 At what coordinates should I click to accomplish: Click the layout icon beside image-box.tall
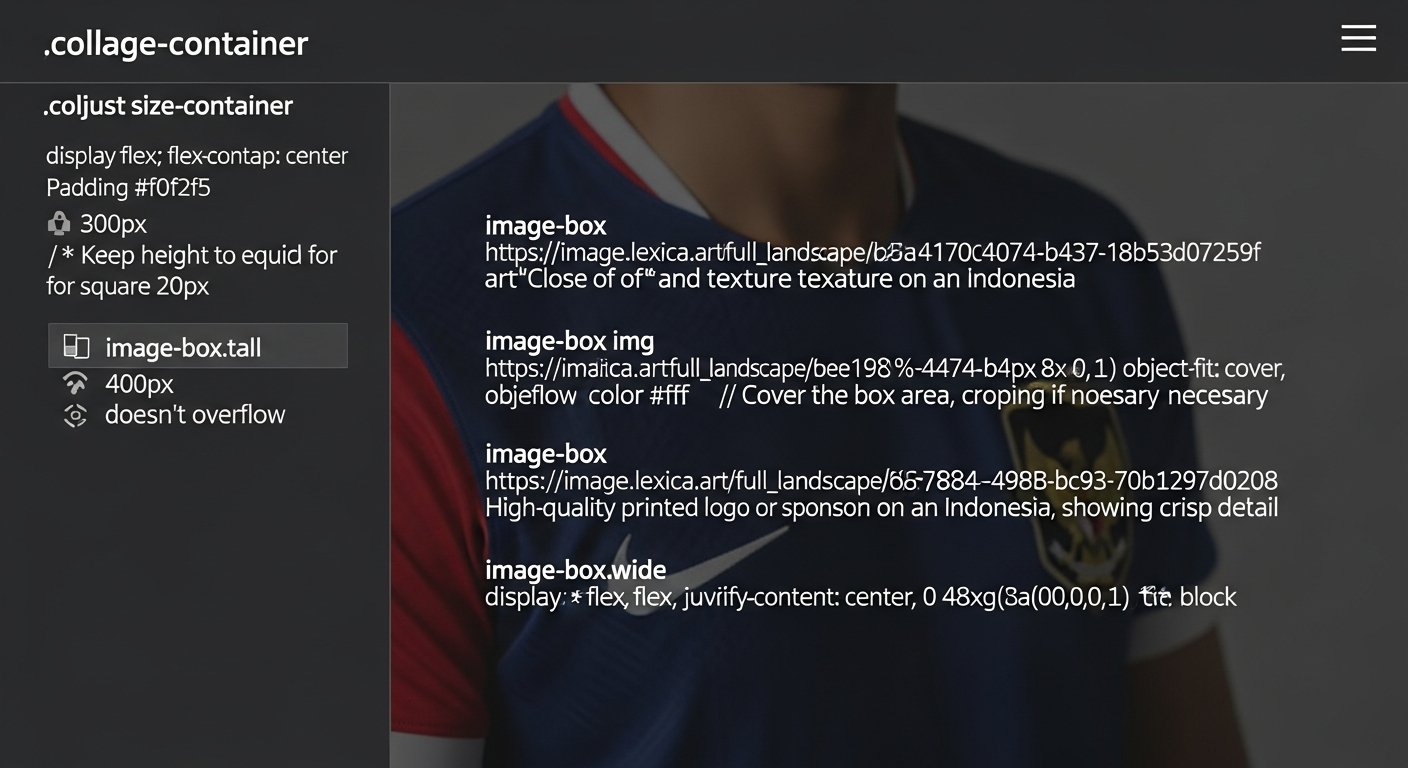click(x=76, y=347)
